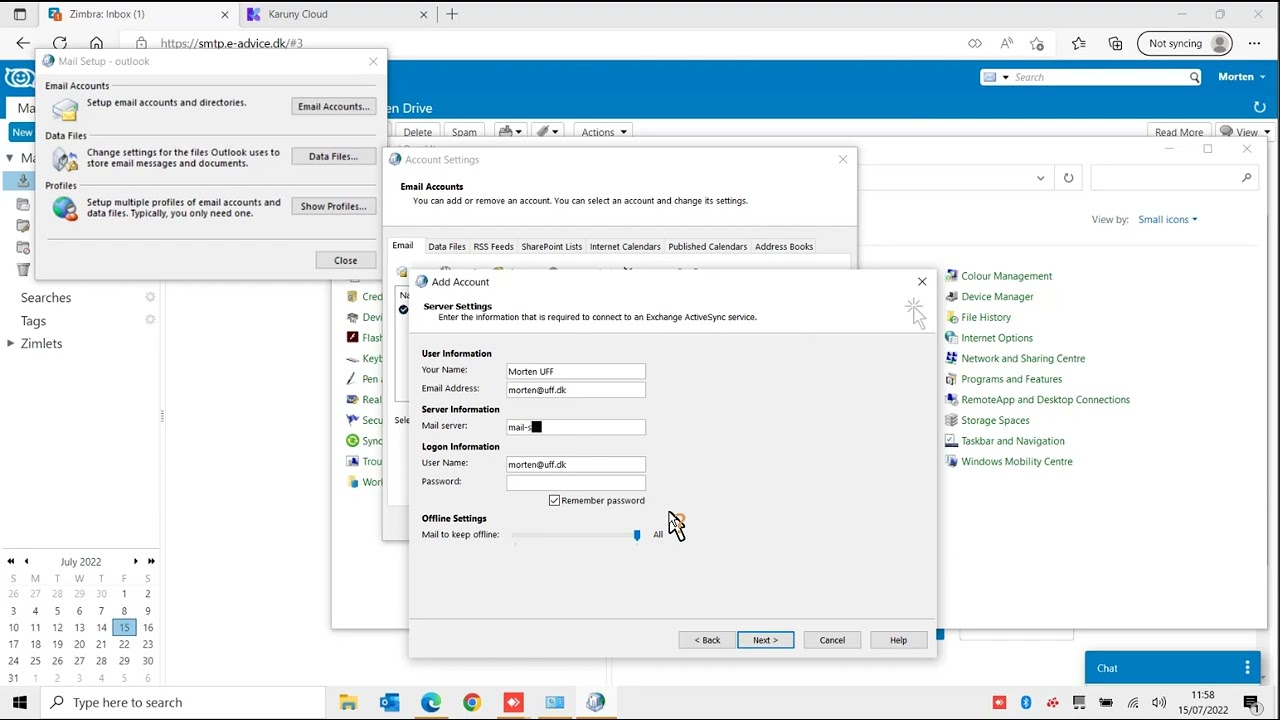Open the Morten user menu

(1241, 77)
